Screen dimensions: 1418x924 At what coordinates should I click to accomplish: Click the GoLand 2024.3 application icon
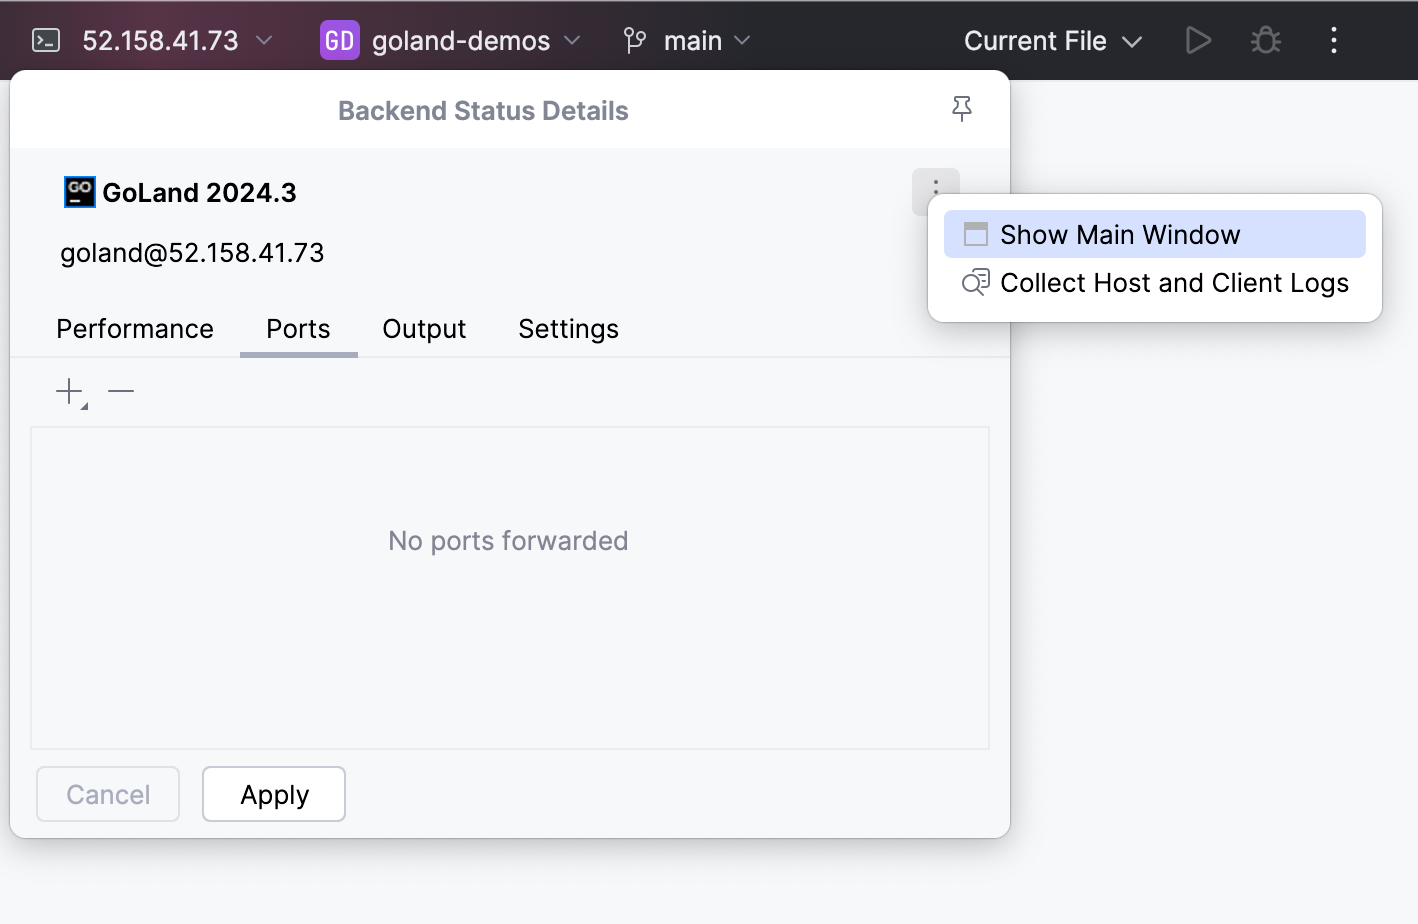pyautogui.click(x=79, y=191)
